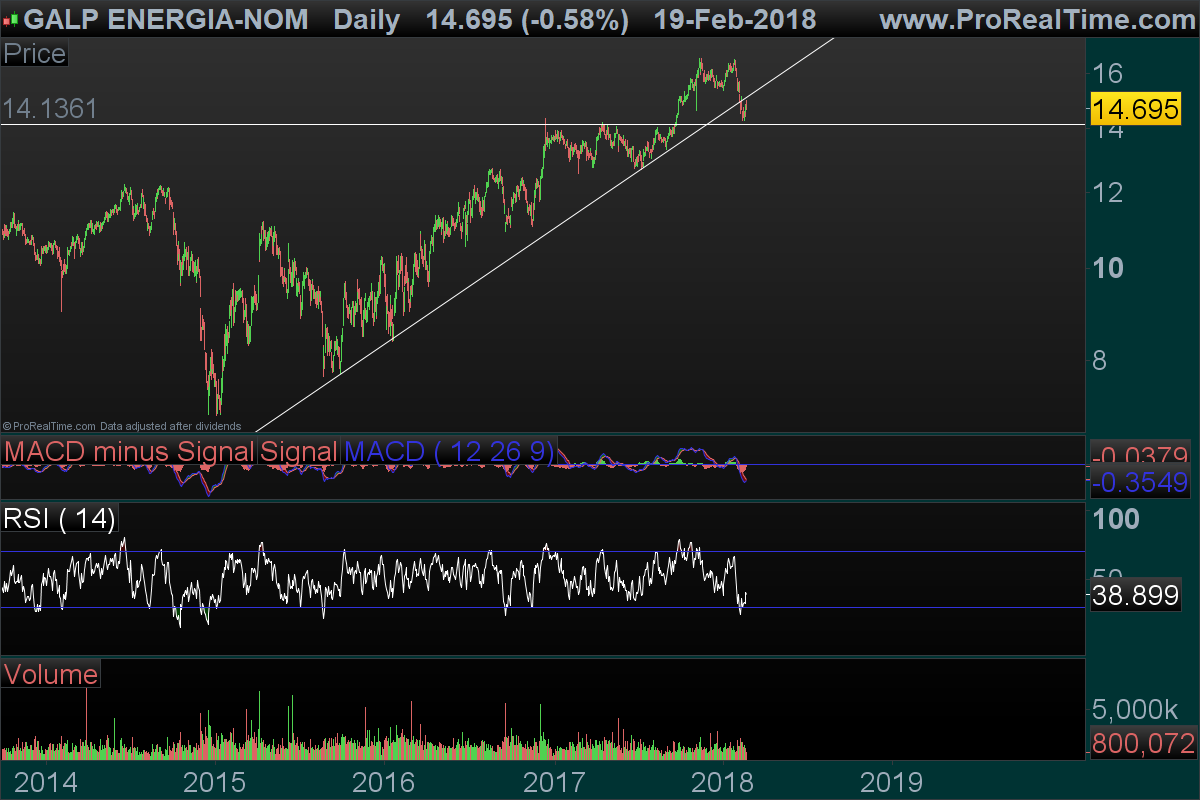Click the 100 level on RSI axis
The image size is (1200, 800).
1114,518
